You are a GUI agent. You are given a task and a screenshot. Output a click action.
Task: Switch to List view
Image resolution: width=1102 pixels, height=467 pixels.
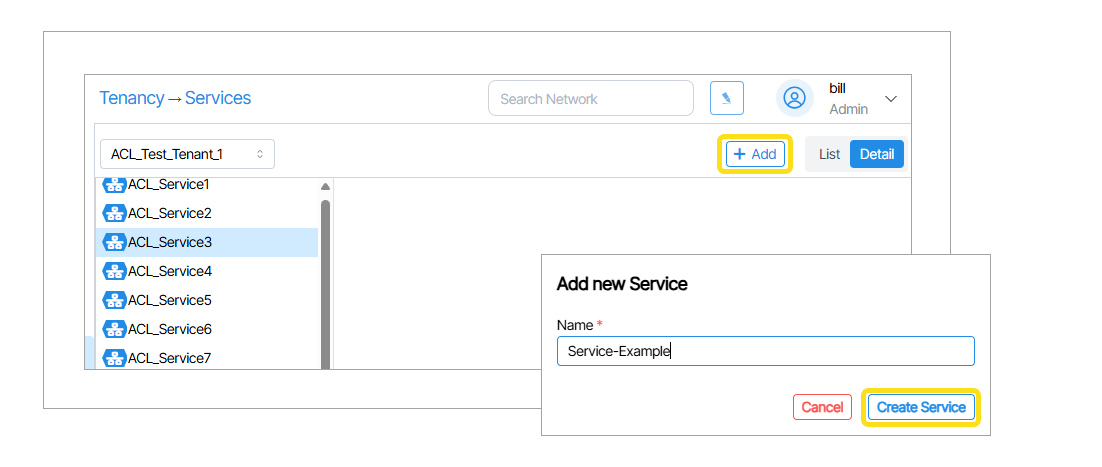click(829, 154)
